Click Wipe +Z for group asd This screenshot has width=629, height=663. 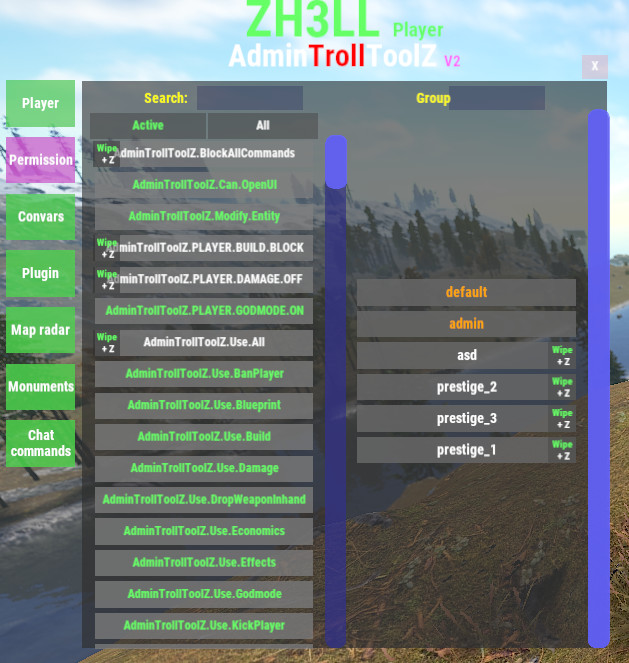click(562, 356)
